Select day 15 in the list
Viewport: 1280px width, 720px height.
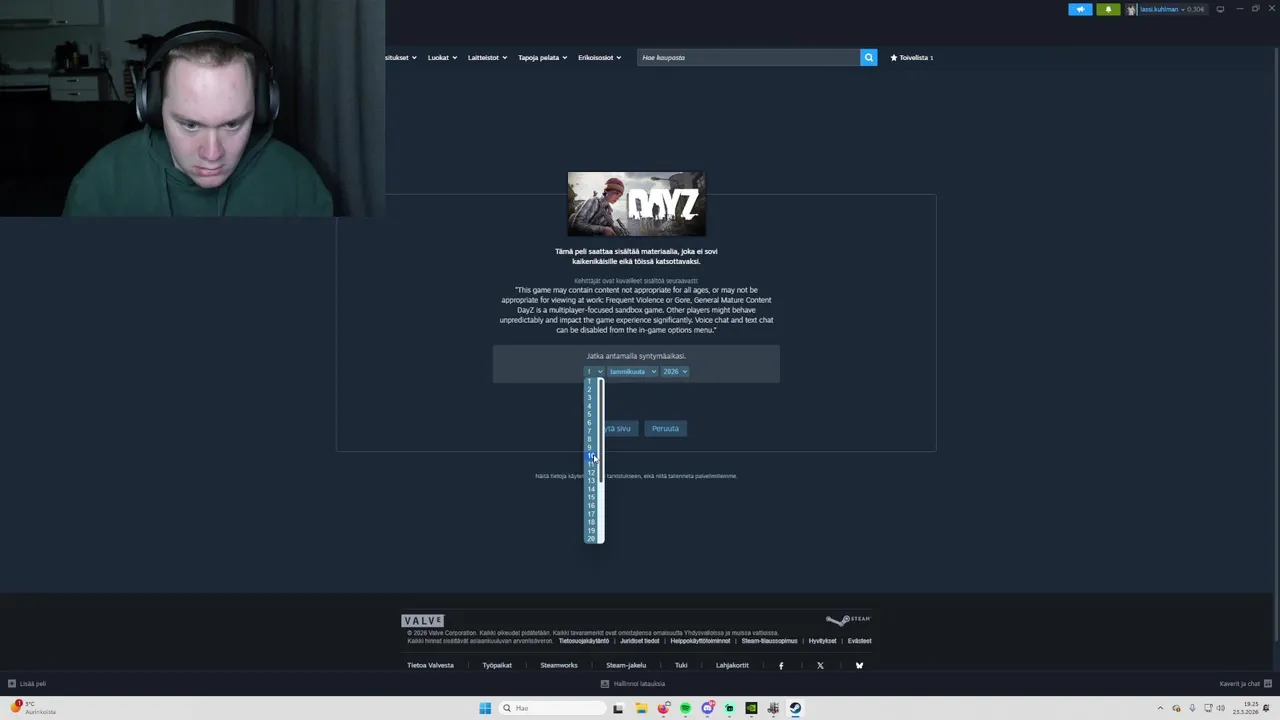coord(591,497)
